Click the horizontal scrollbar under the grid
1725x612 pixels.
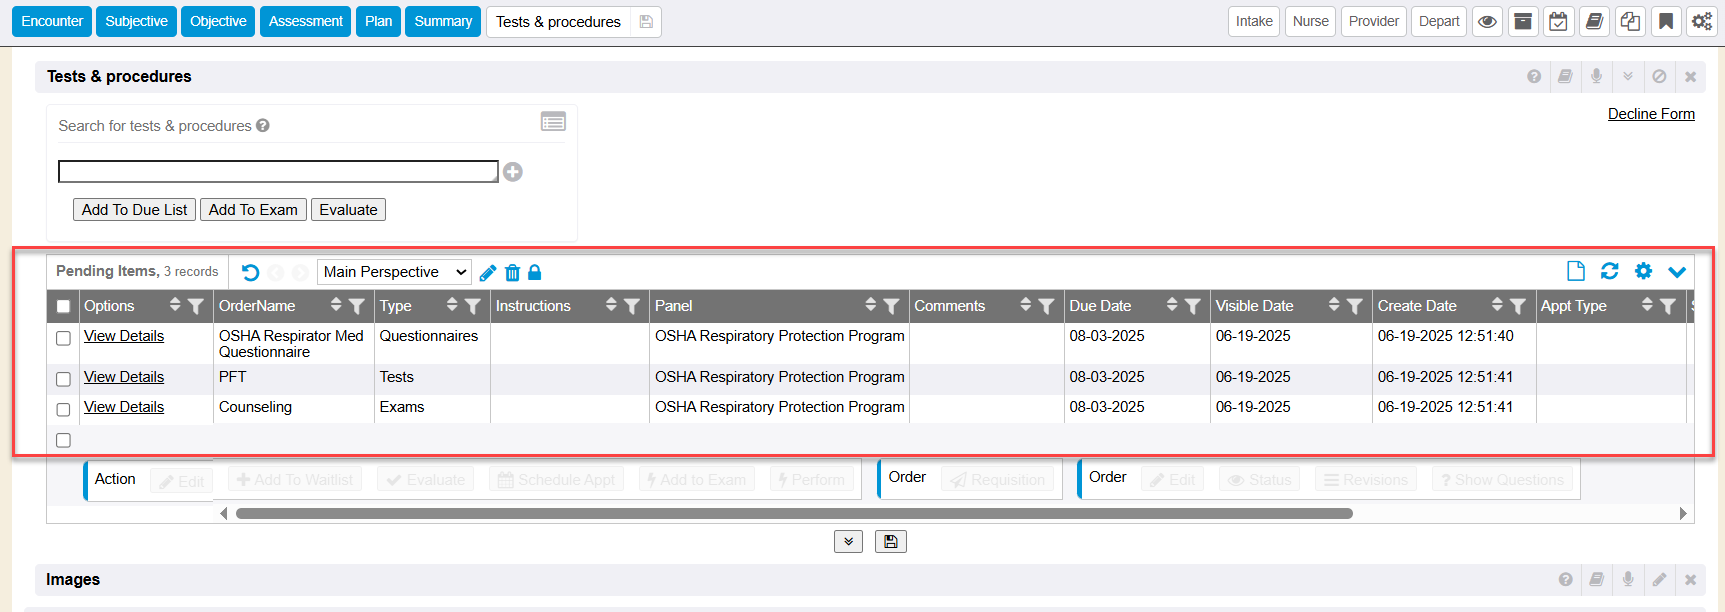click(x=793, y=514)
